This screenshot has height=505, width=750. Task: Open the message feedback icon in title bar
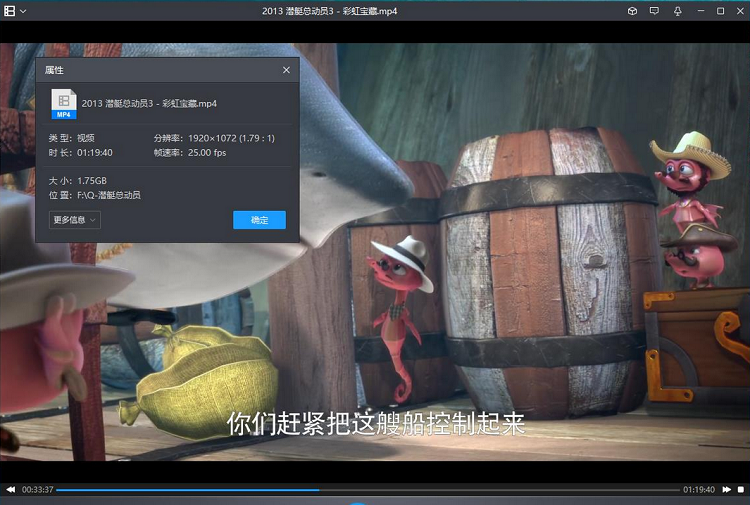coord(654,11)
